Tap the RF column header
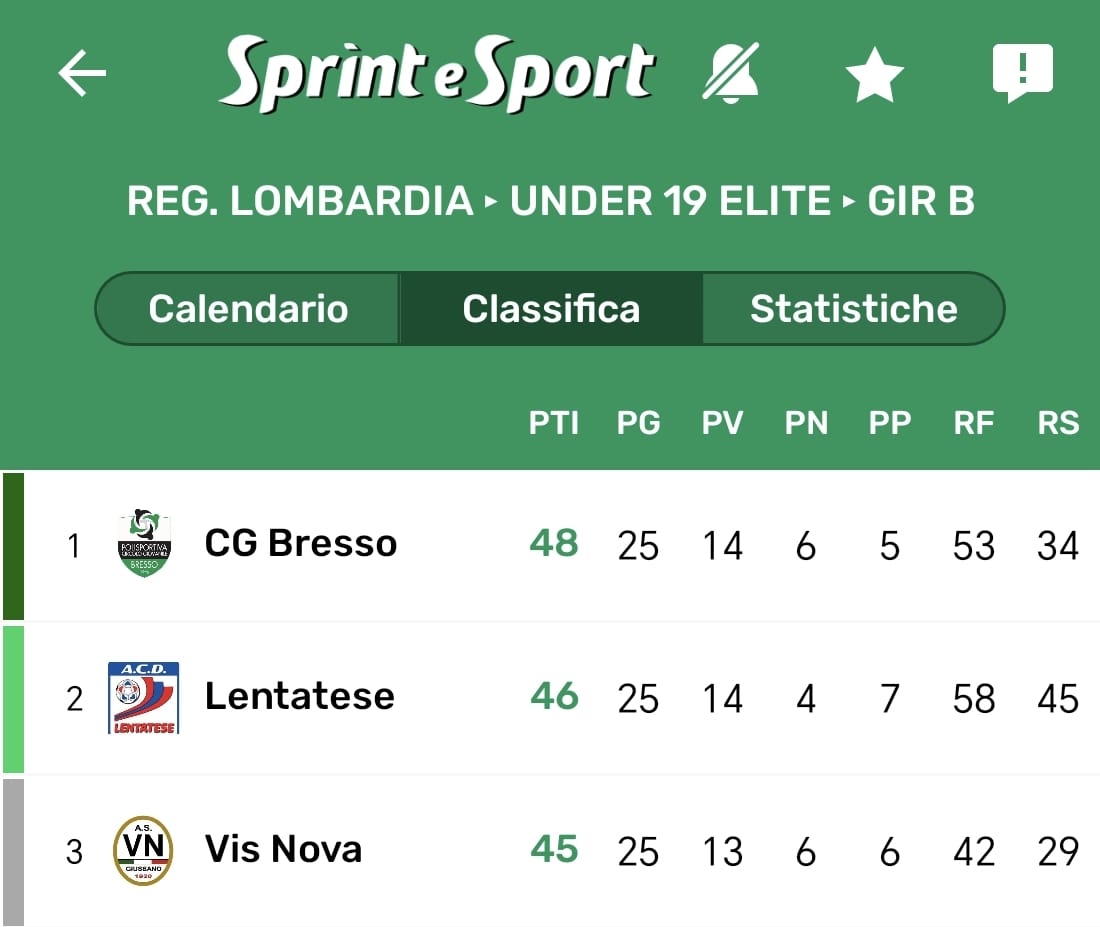Image resolution: width=1100 pixels, height=927 pixels. click(973, 423)
